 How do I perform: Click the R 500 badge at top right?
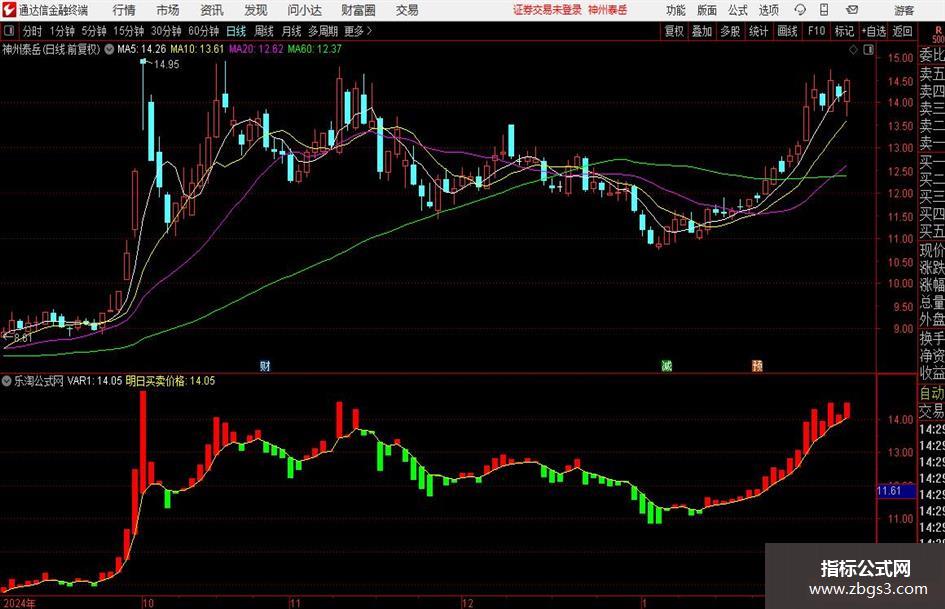pyautogui.click(x=938, y=34)
